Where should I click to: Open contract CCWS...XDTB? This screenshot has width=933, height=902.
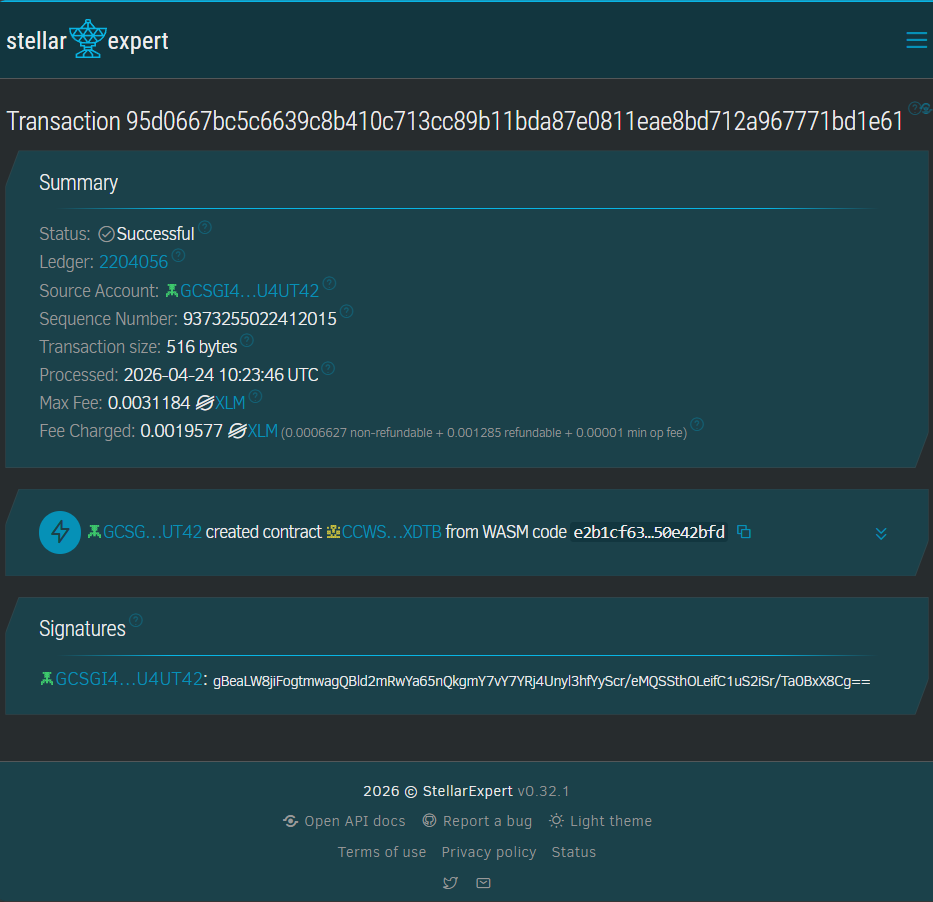[384, 532]
